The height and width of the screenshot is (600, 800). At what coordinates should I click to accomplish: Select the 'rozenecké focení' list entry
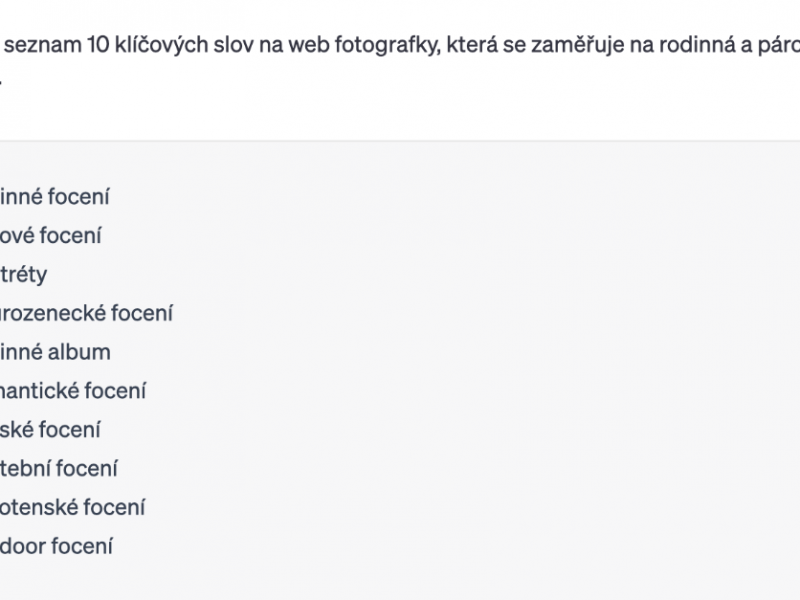86,313
